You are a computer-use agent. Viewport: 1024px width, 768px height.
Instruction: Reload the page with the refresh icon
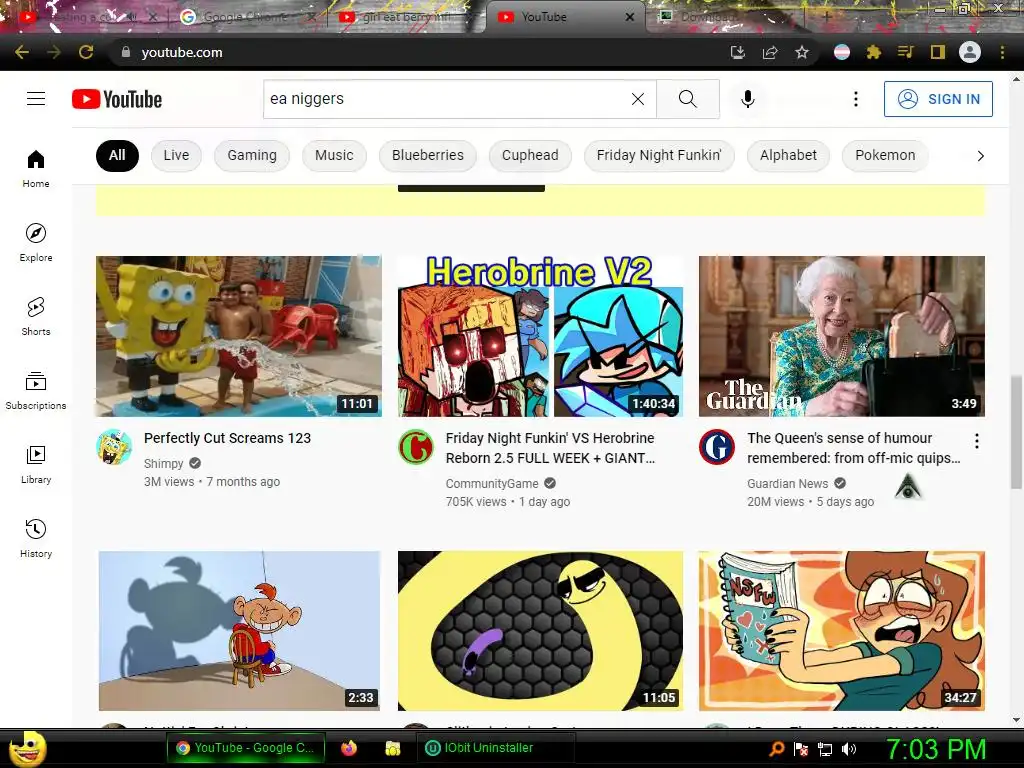click(x=86, y=52)
